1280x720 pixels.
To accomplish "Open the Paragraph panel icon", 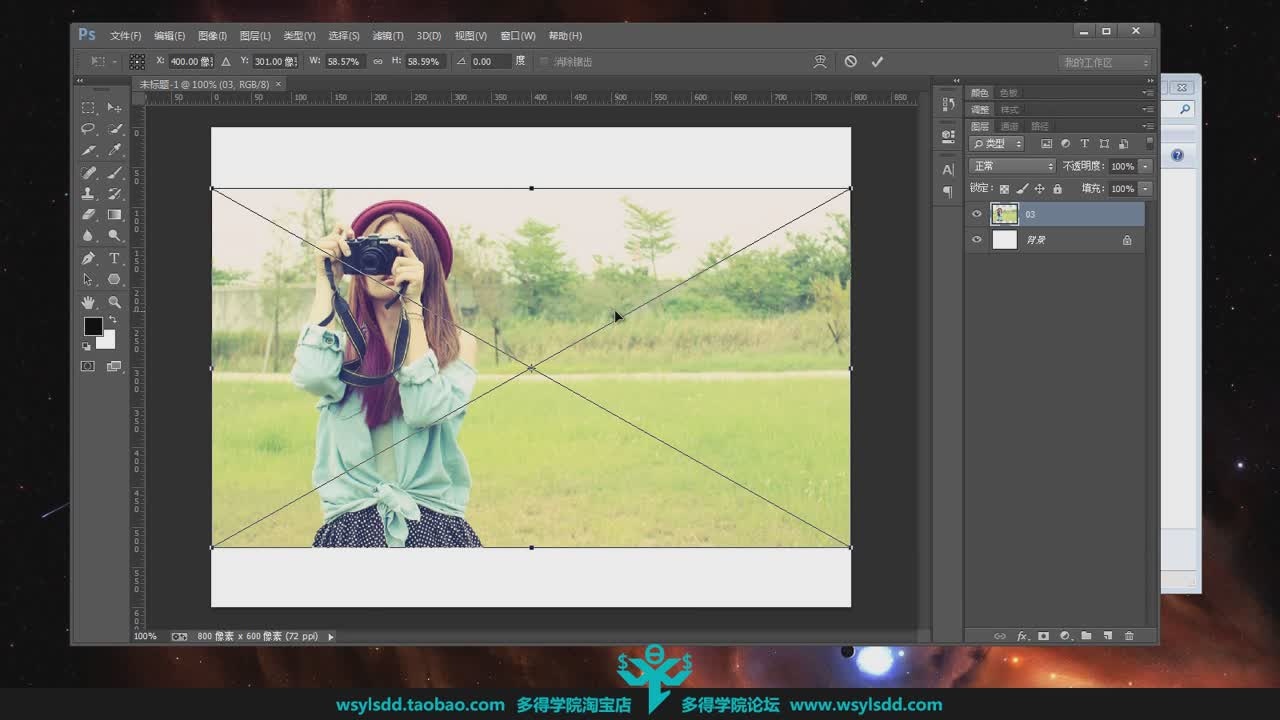I will (948, 191).
